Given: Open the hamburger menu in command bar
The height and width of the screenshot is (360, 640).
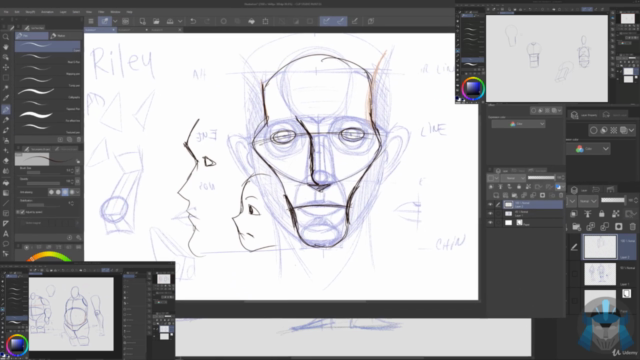Looking at the screenshot, I should coord(91,21).
